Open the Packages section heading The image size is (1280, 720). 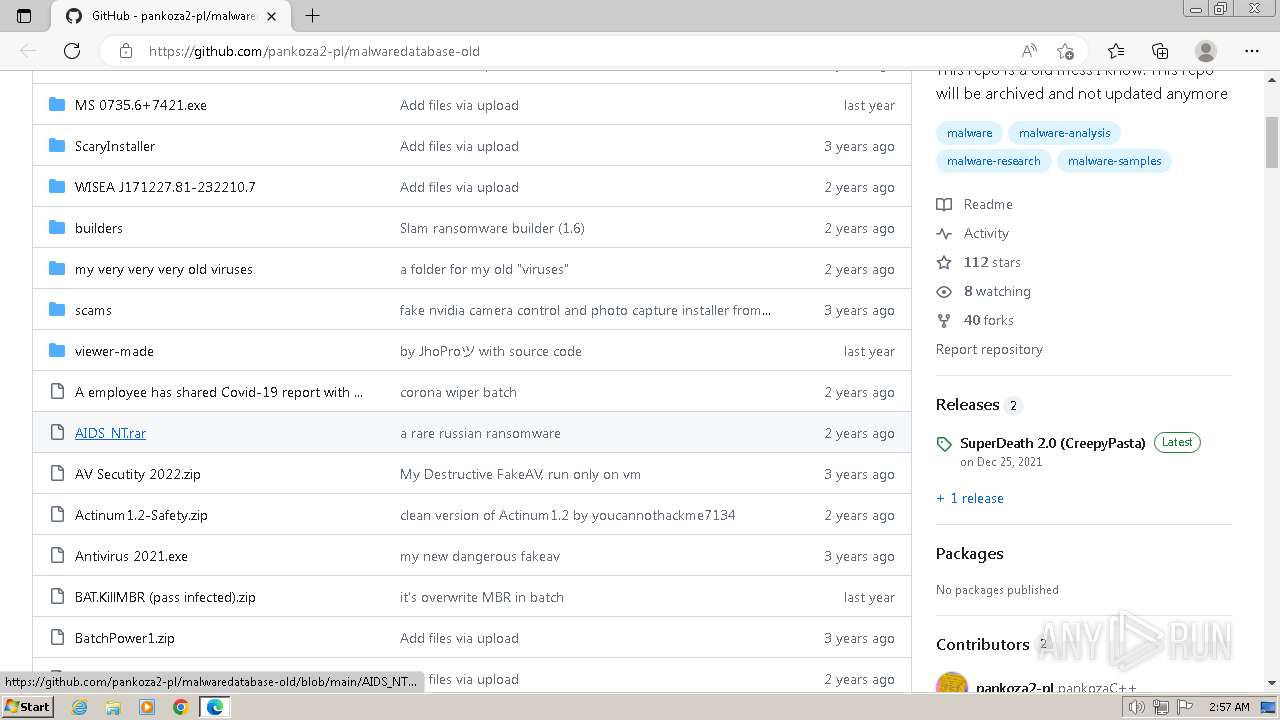970,553
